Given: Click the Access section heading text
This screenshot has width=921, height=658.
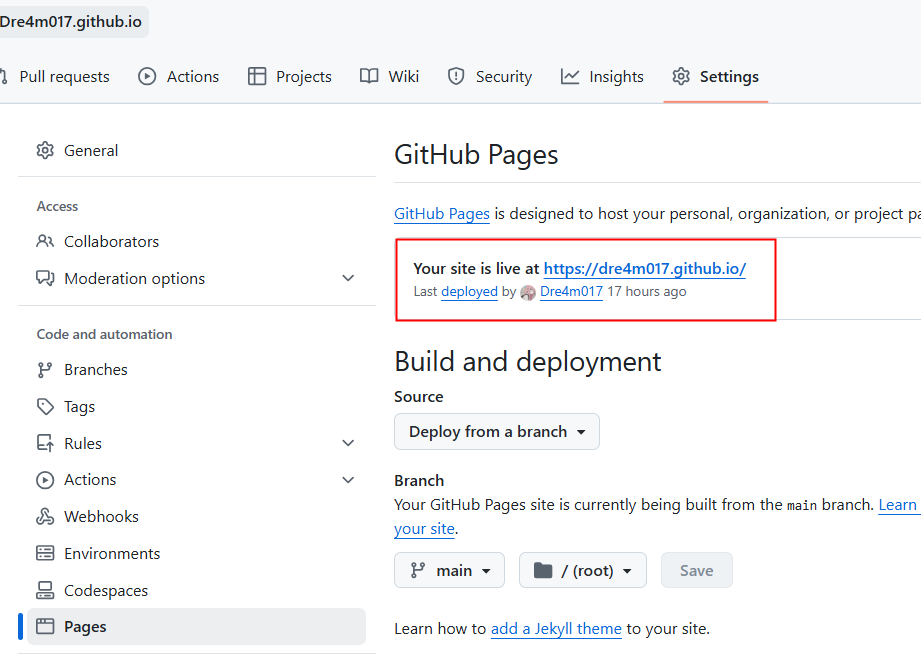Looking at the screenshot, I should [57, 206].
